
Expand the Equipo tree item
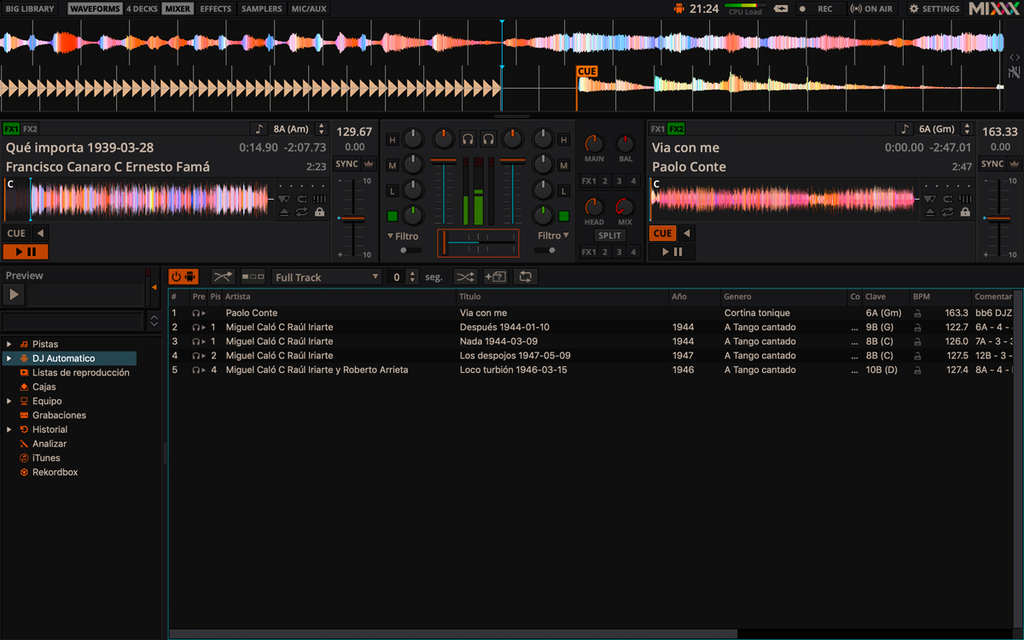pyautogui.click(x=9, y=401)
